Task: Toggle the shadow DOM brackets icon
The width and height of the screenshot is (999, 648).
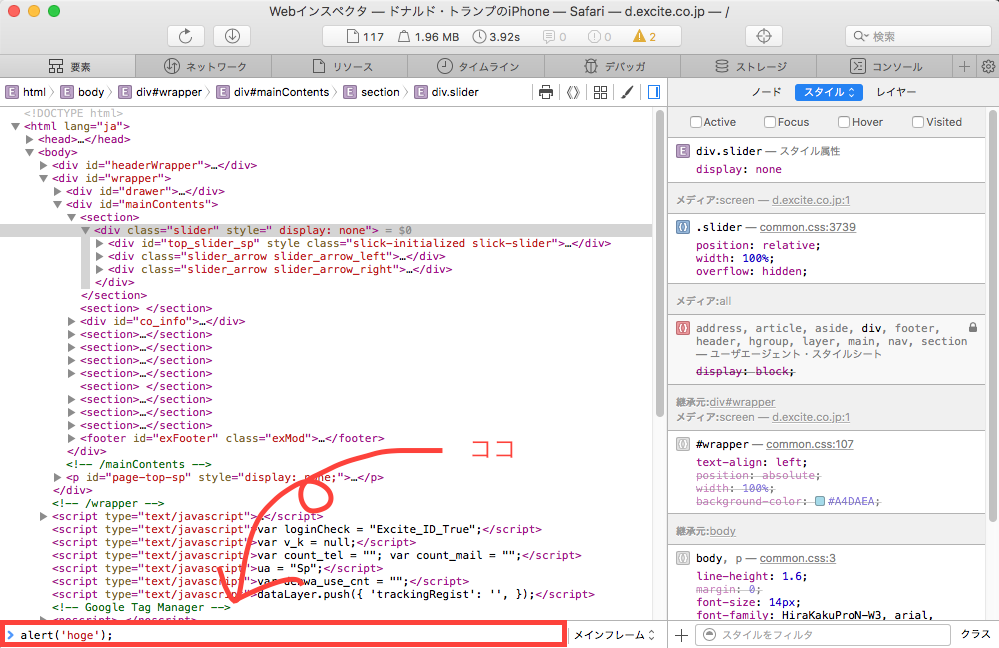Action: point(573,92)
